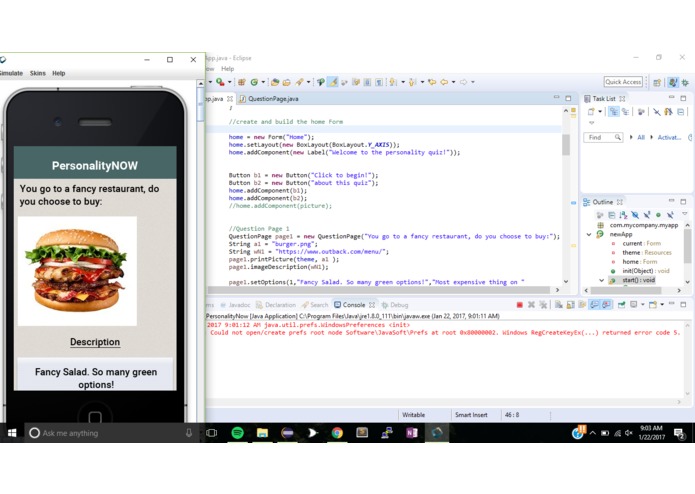Select the Debug perspective bug icon
Screen dimensions: 695x494
click(685, 82)
